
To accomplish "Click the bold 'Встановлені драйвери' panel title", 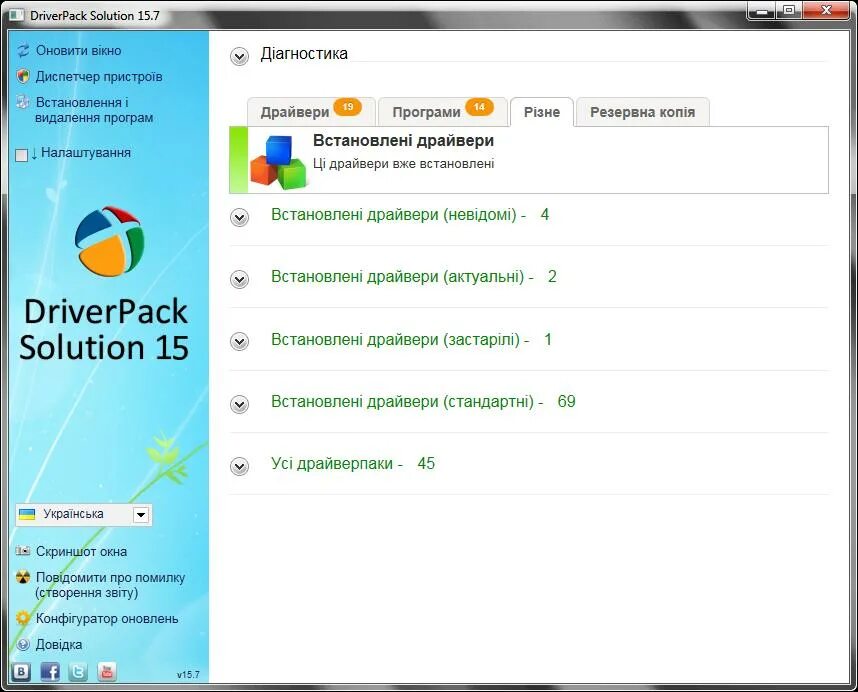I will 403,141.
